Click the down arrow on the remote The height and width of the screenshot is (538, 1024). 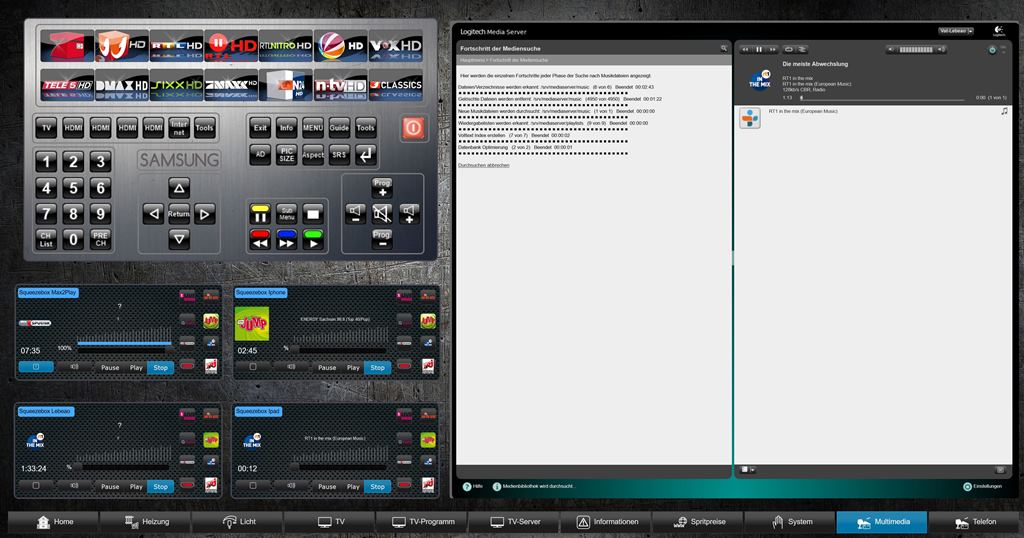(179, 239)
